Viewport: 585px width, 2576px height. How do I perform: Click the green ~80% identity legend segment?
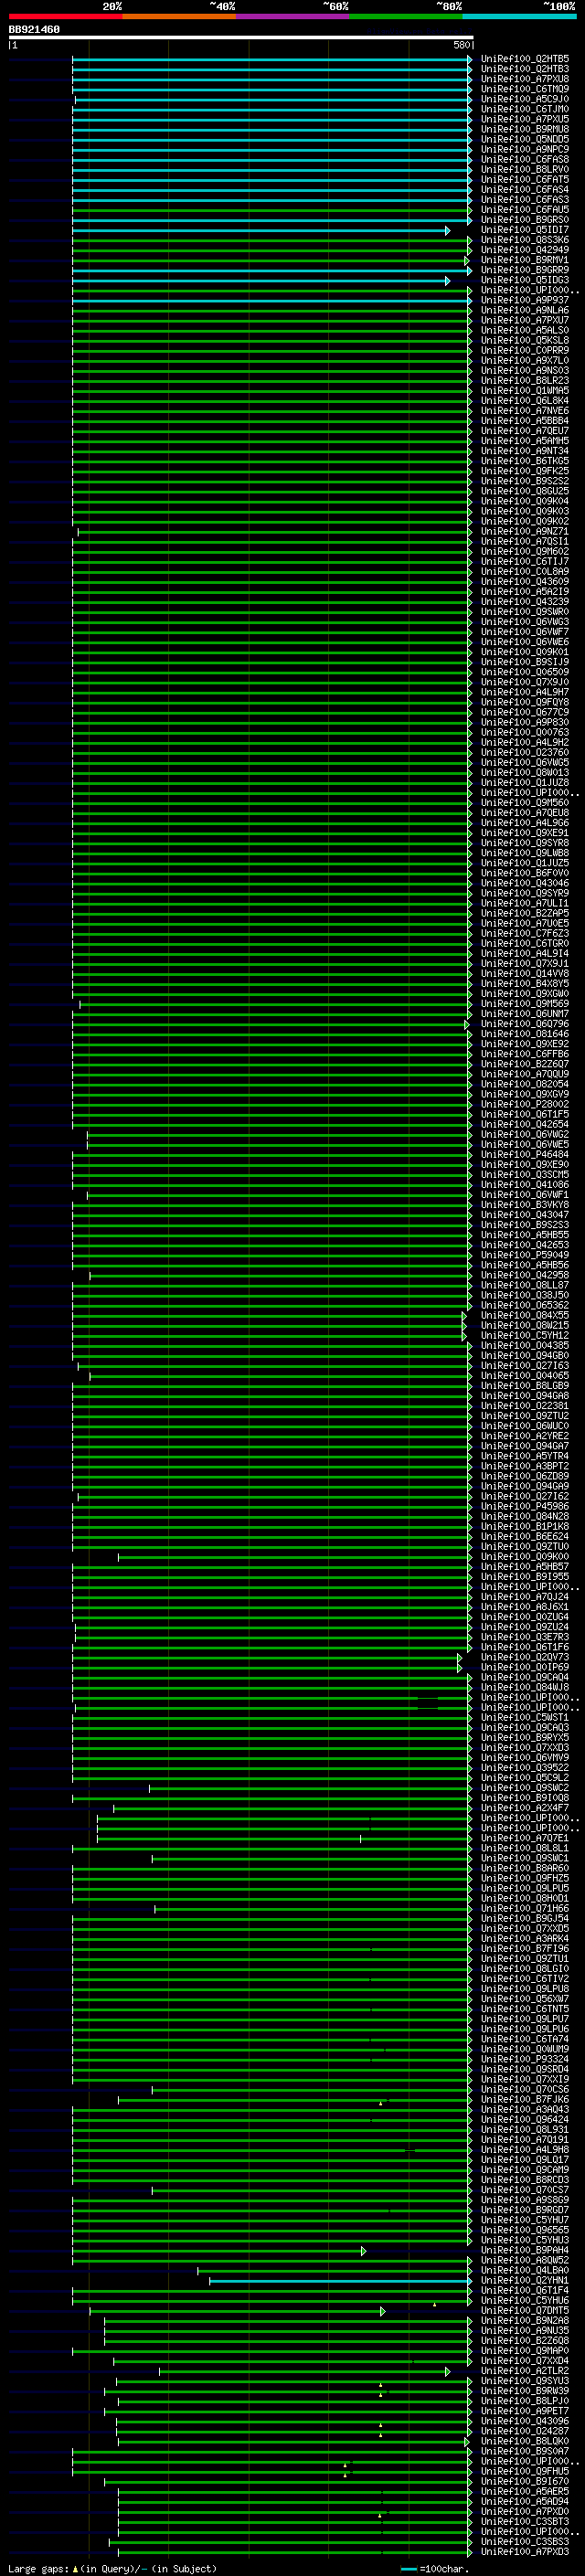(406, 17)
